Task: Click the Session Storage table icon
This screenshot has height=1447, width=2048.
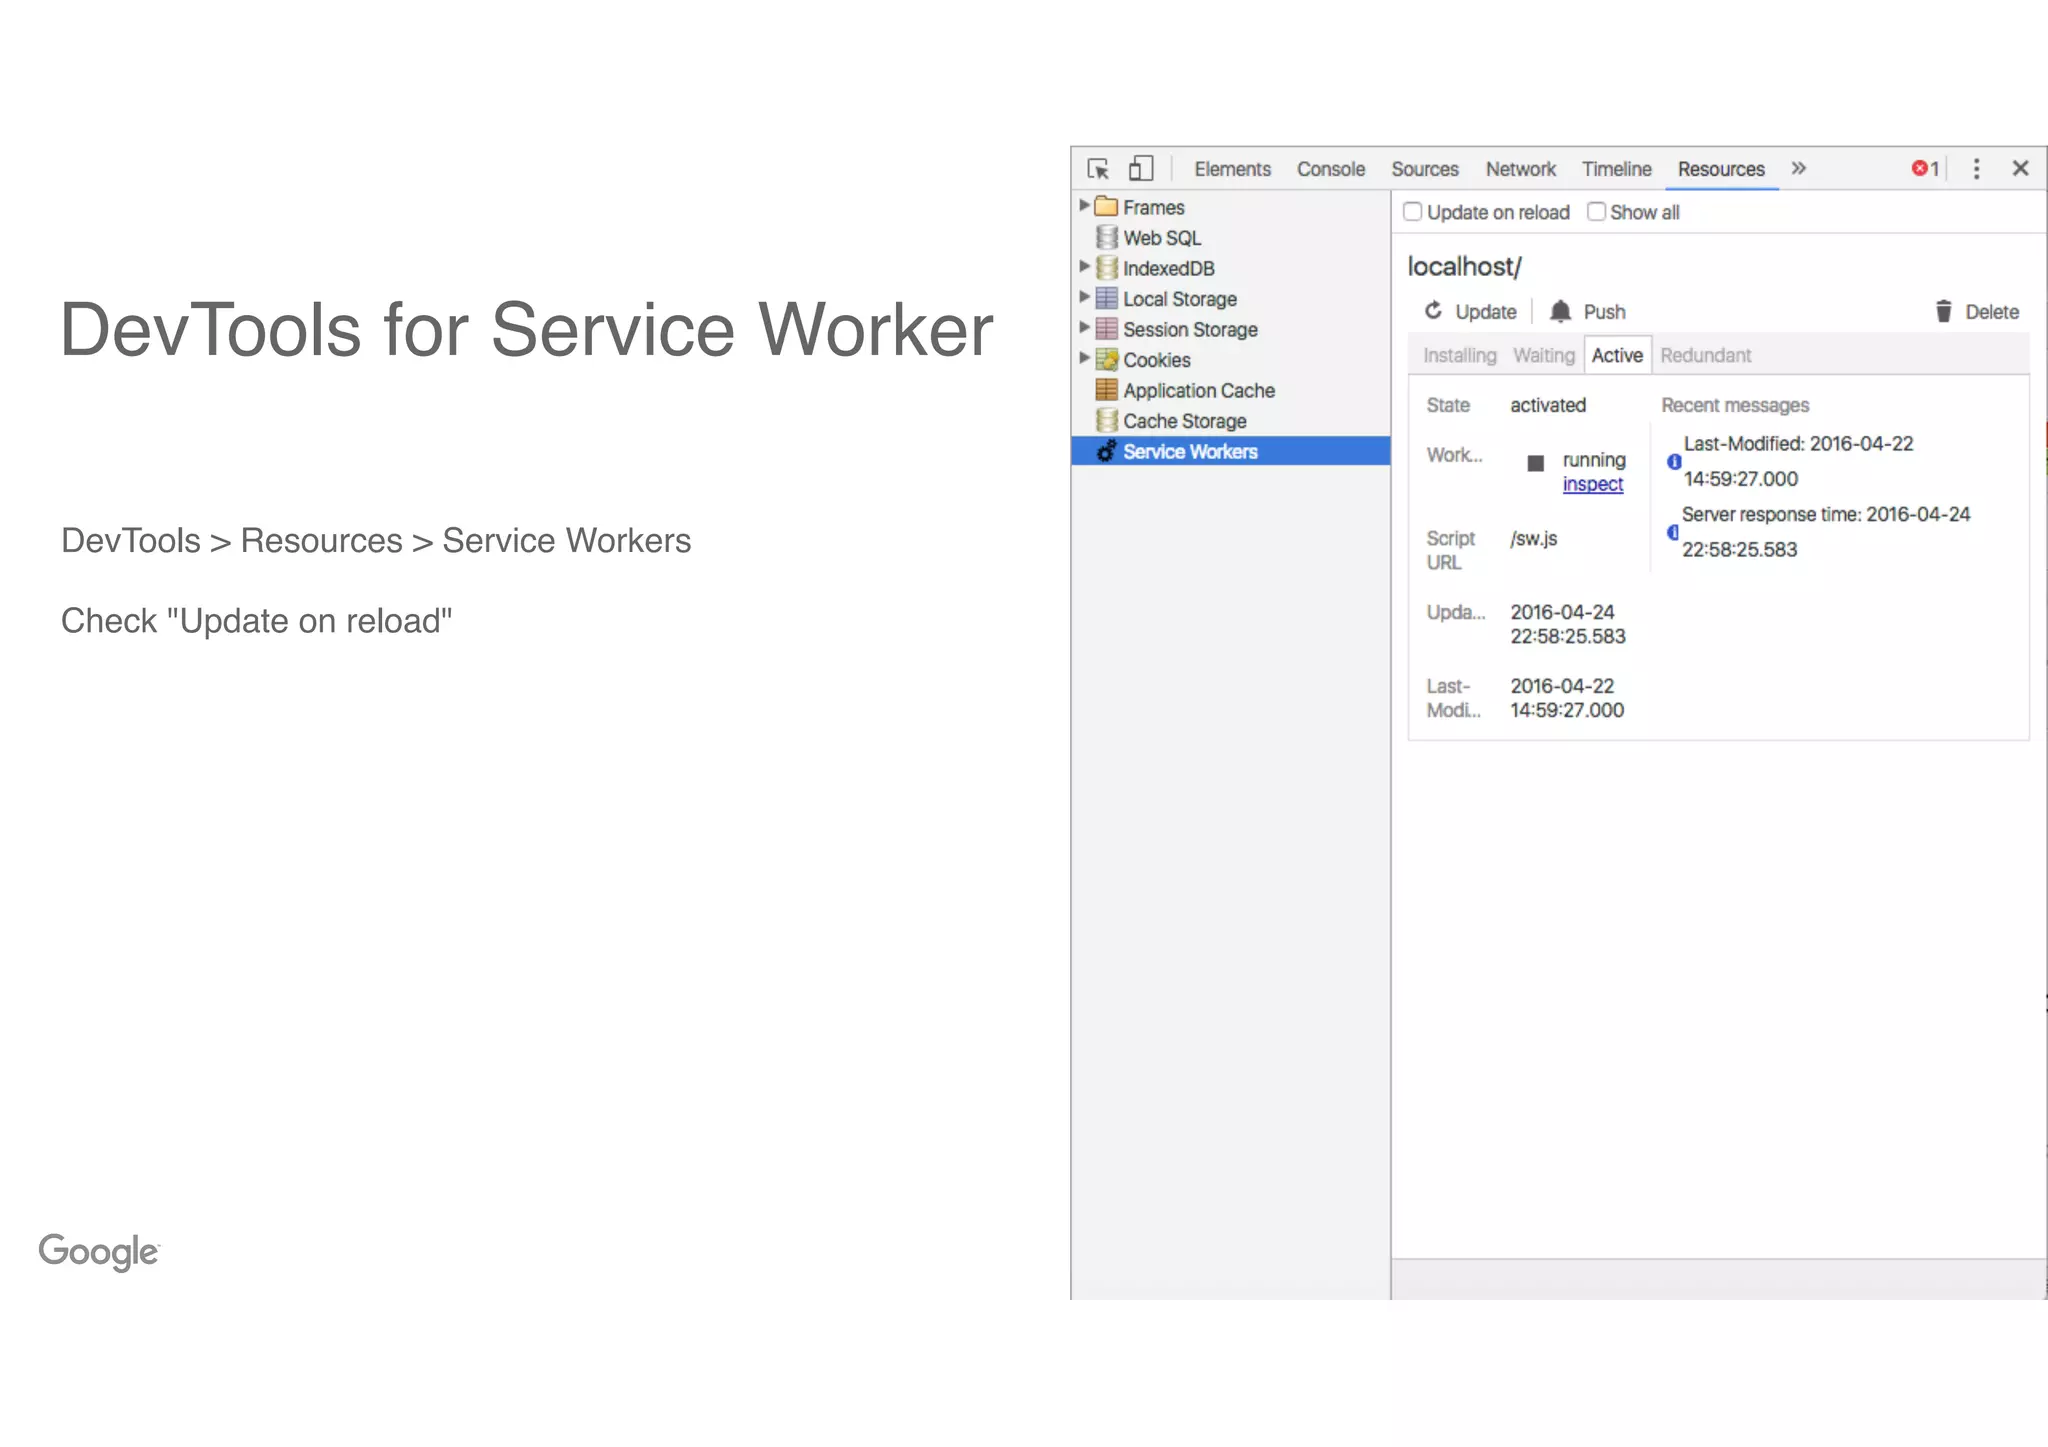Action: (1106, 328)
